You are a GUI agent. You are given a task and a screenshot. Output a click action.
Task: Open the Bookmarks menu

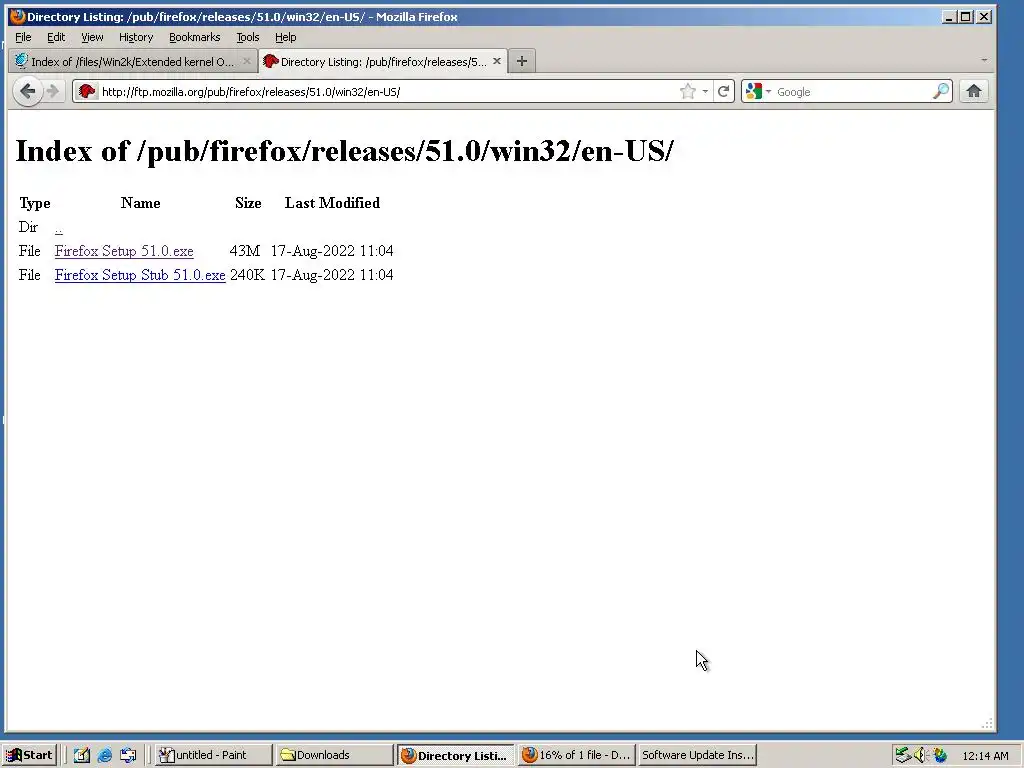(195, 37)
